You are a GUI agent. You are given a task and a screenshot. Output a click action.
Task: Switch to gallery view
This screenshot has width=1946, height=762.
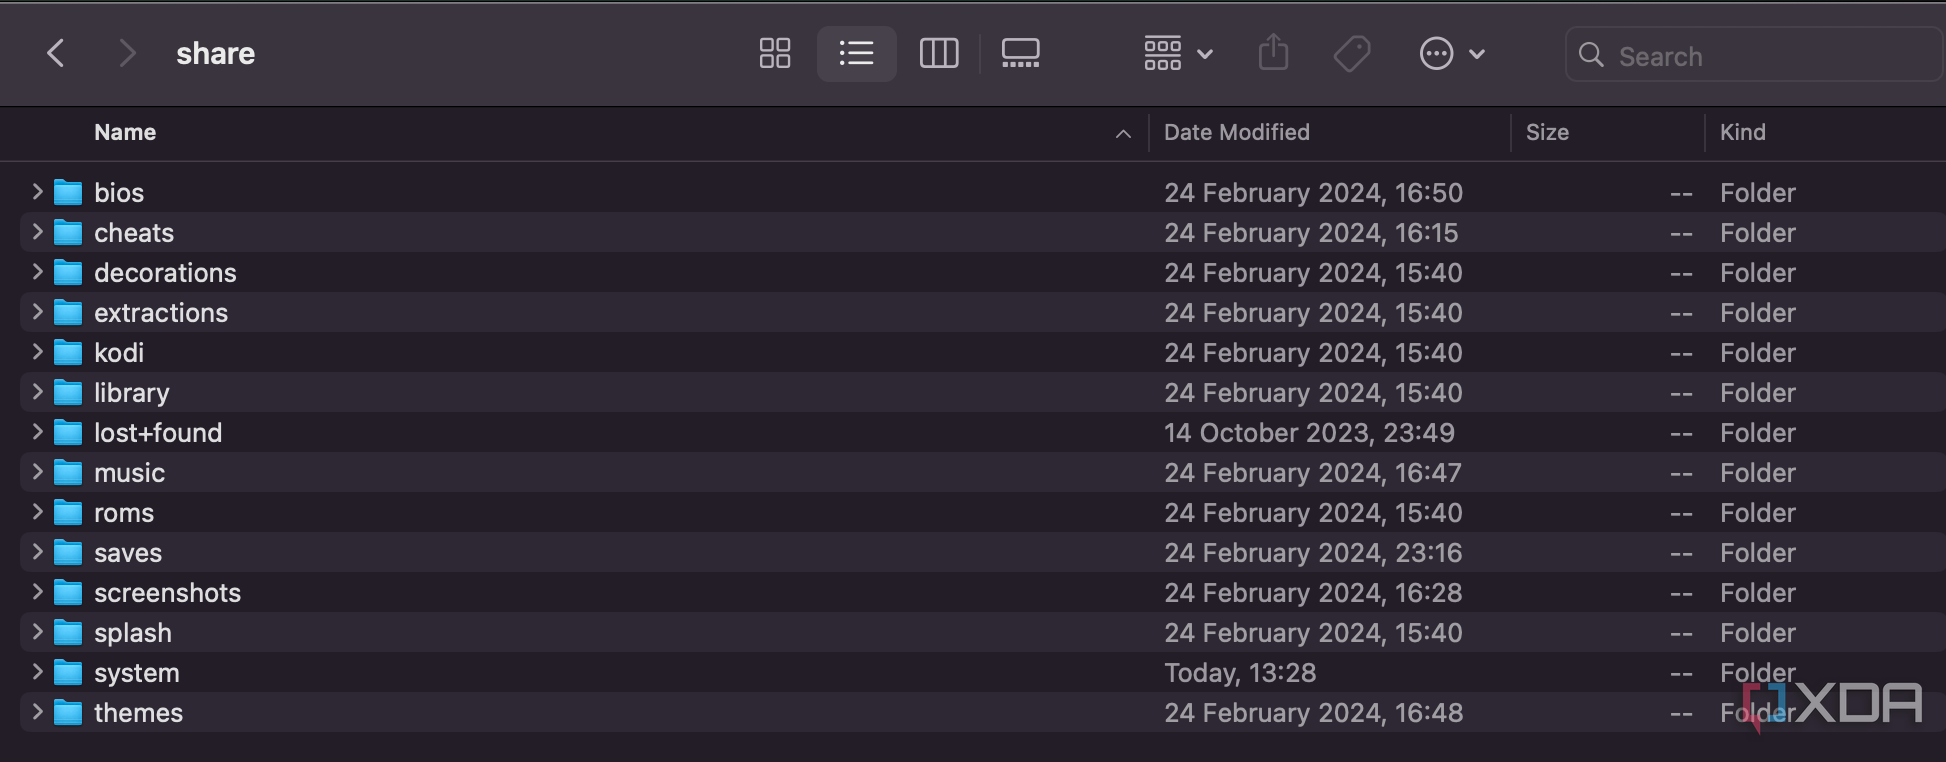pyautogui.click(x=1021, y=53)
